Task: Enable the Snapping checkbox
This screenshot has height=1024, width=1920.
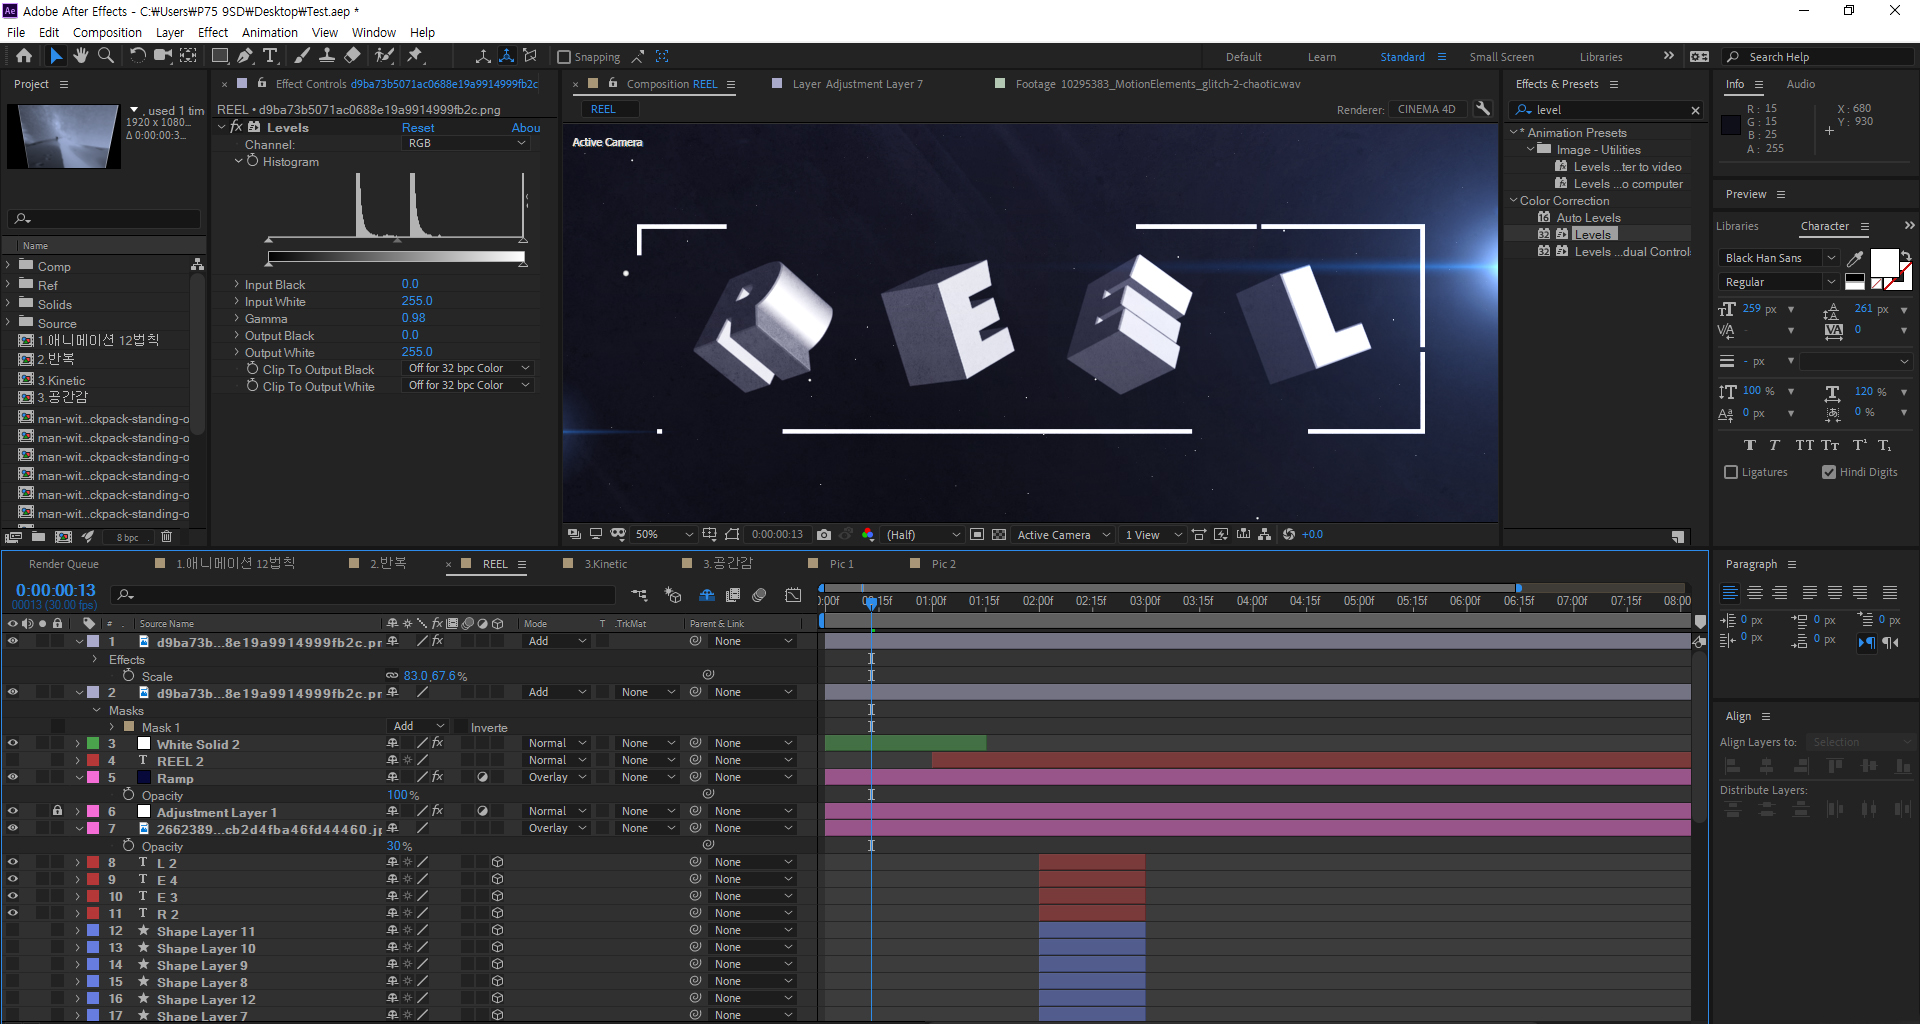Action: coord(564,57)
